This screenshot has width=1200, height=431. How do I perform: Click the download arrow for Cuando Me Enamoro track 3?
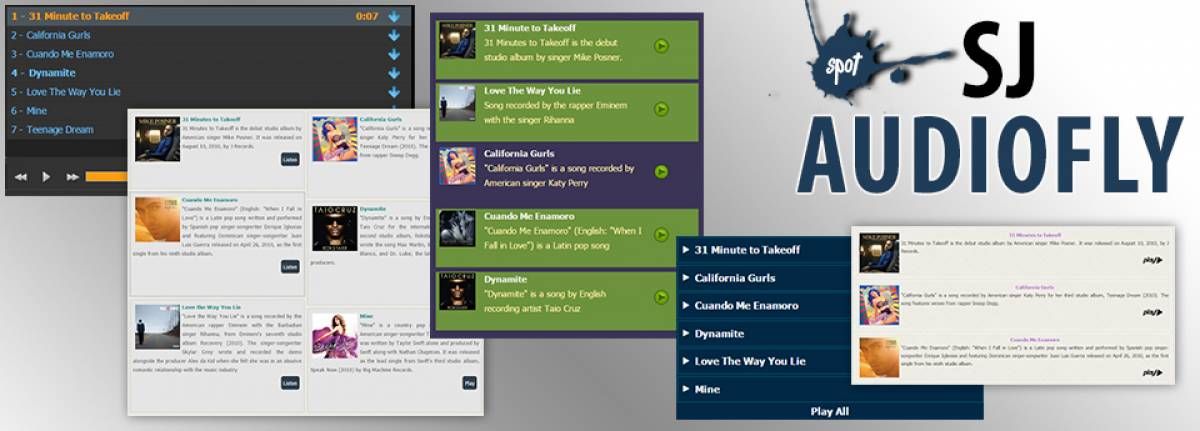pos(394,54)
